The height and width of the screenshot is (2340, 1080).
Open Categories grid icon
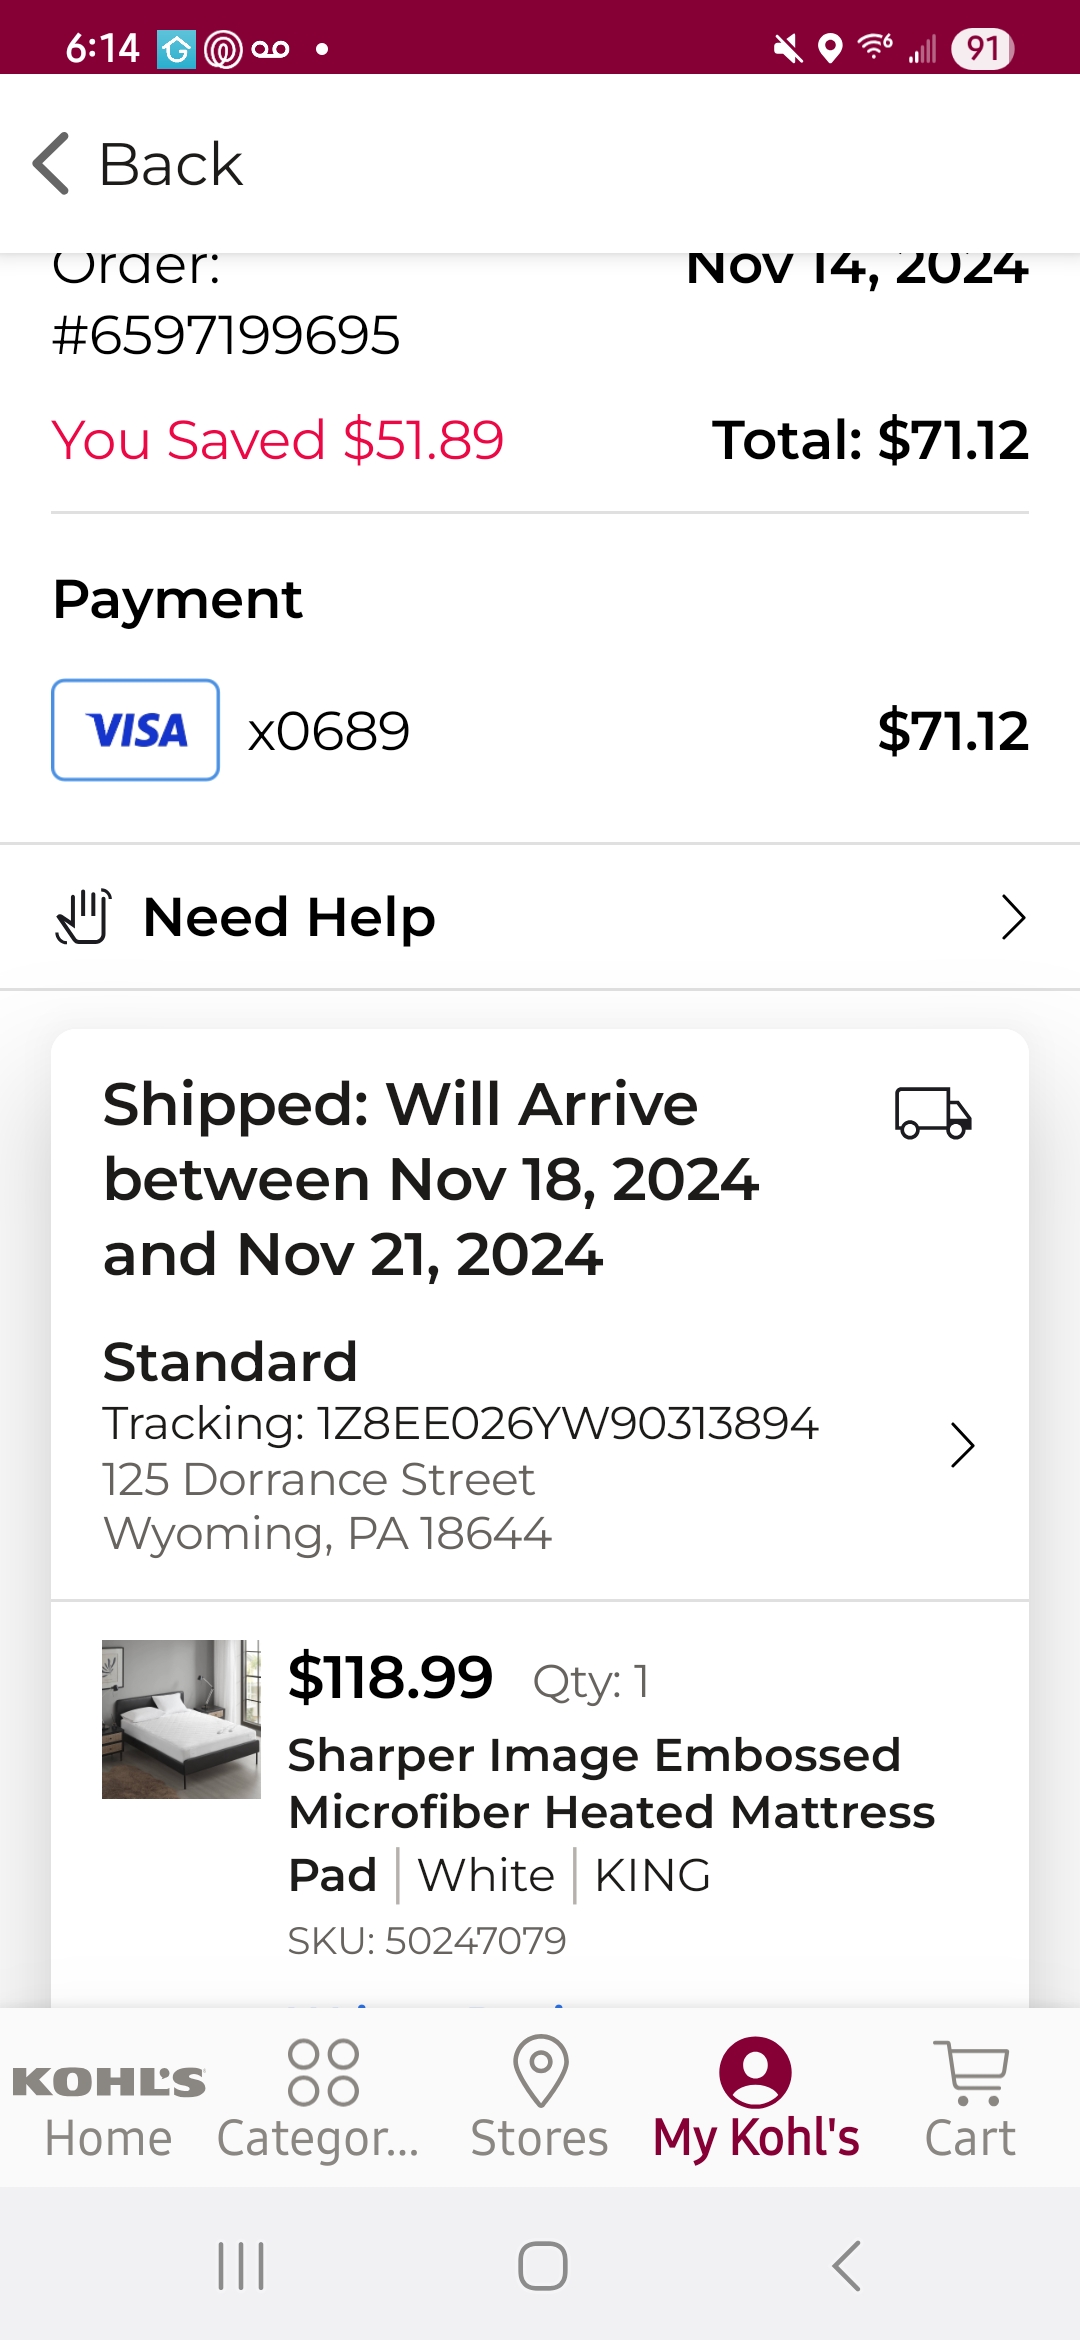click(x=322, y=2072)
